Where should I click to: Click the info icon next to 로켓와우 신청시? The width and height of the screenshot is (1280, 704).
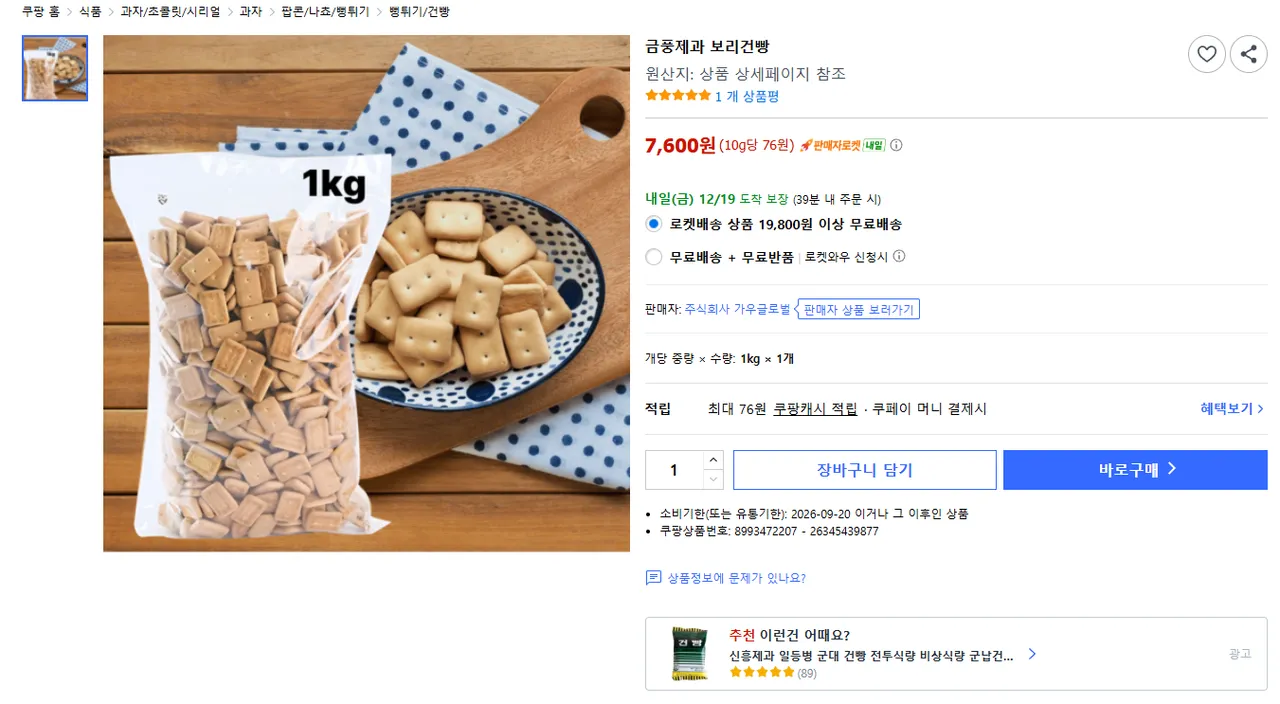click(x=899, y=257)
